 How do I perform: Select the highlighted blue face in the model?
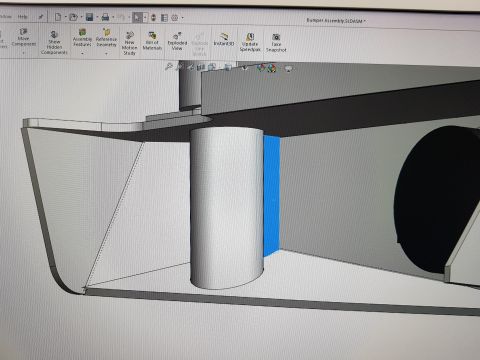coord(272,195)
